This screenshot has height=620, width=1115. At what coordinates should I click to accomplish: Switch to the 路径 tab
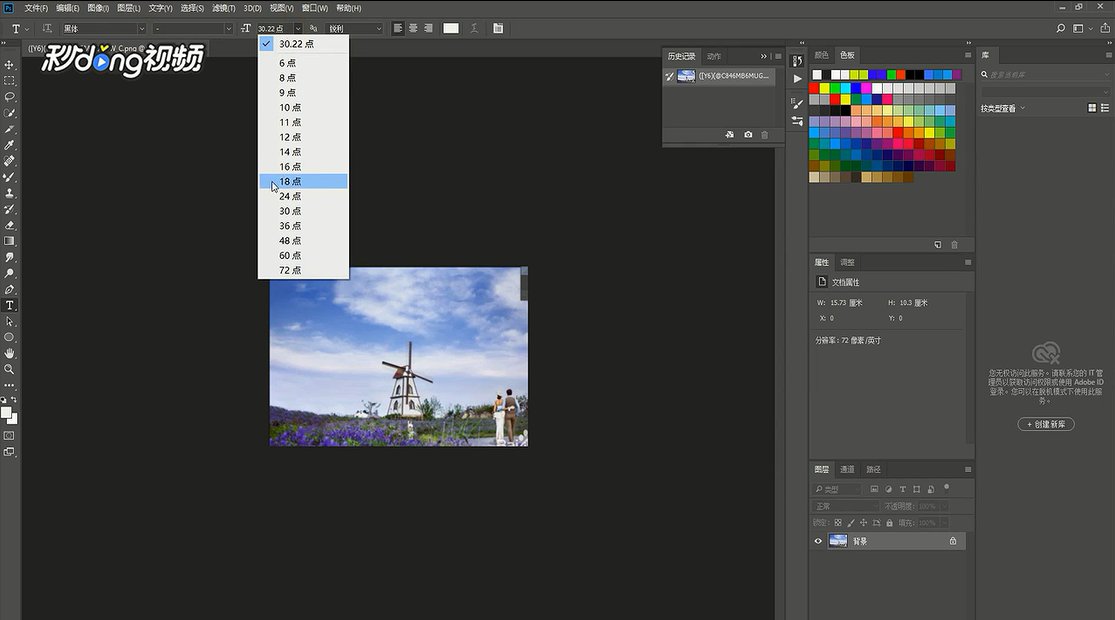(873, 469)
